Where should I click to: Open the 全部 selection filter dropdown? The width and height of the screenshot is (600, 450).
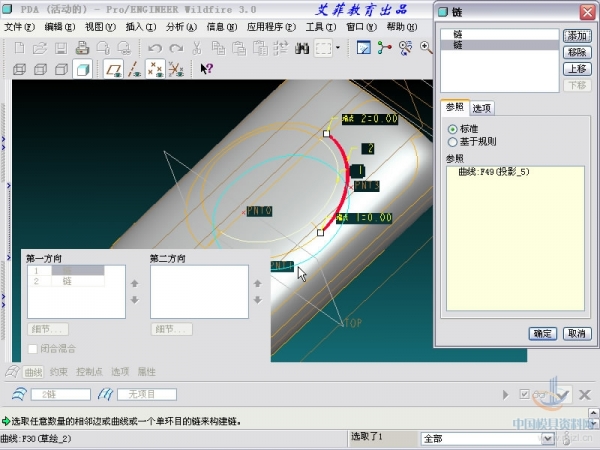coord(548,439)
